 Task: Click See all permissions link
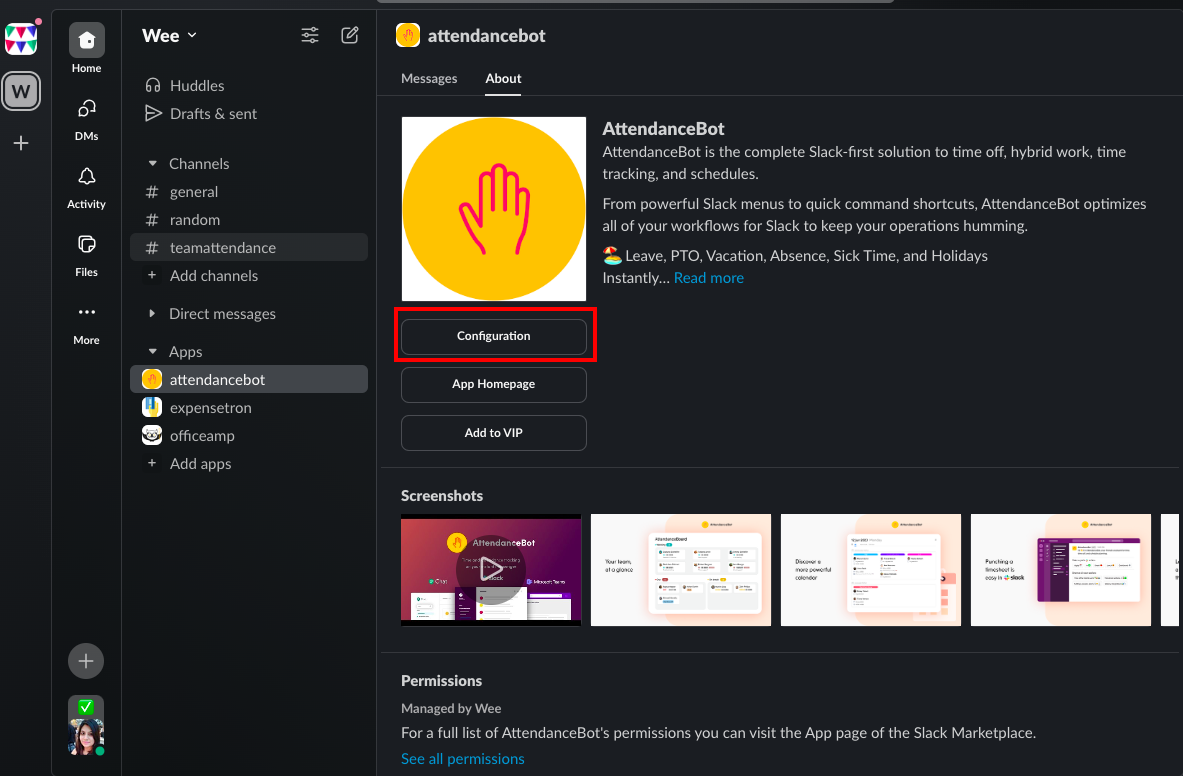pos(462,759)
